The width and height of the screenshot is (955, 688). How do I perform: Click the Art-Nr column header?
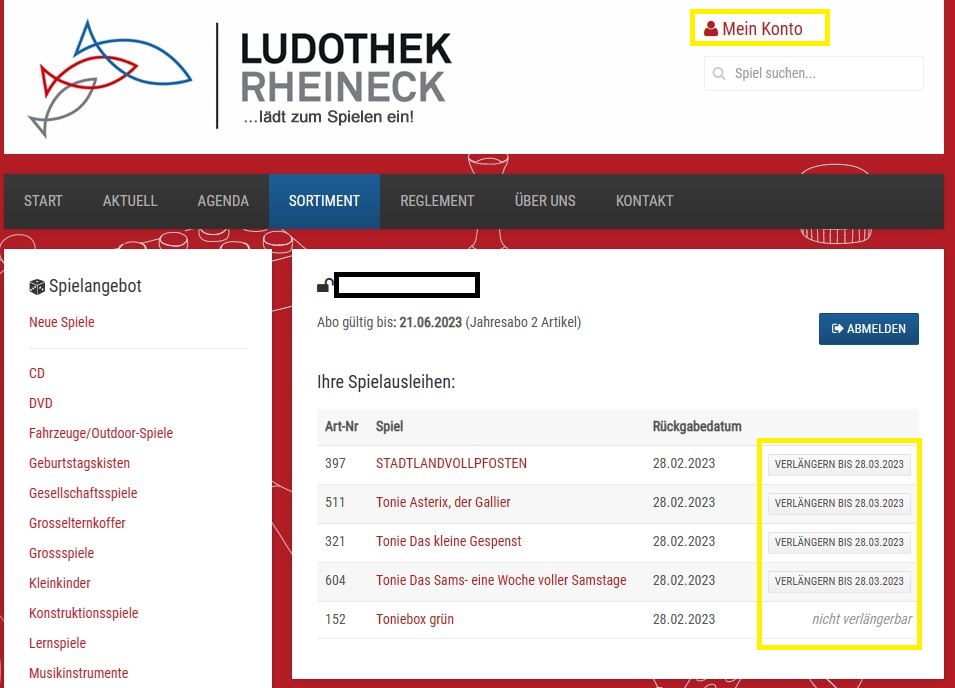click(x=342, y=426)
